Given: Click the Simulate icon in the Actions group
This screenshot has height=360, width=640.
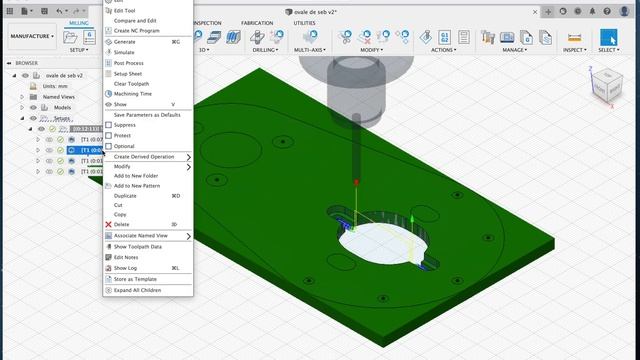Looking at the screenshot, I should (426, 37).
